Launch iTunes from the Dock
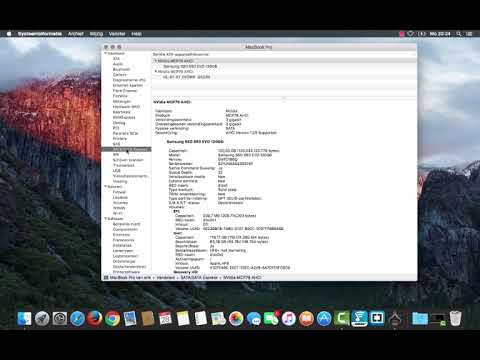 289,319
